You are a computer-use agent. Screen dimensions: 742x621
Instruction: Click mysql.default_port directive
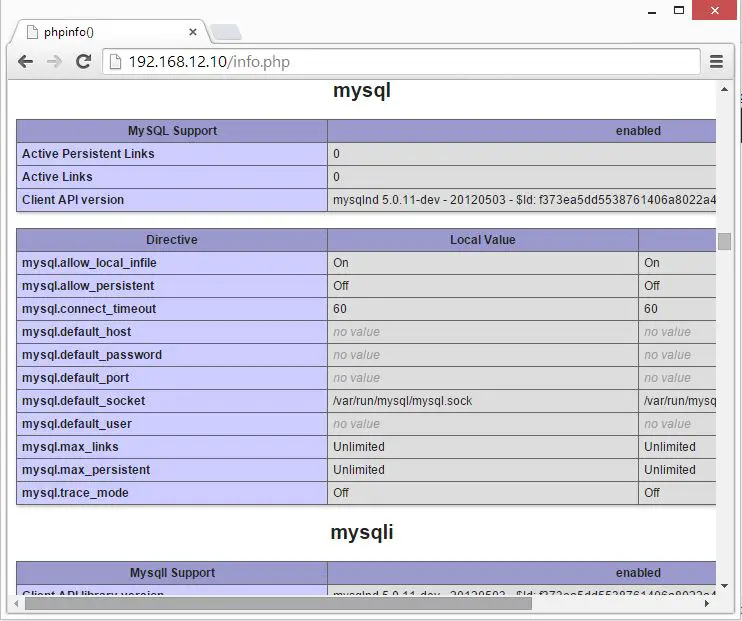tap(75, 378)
